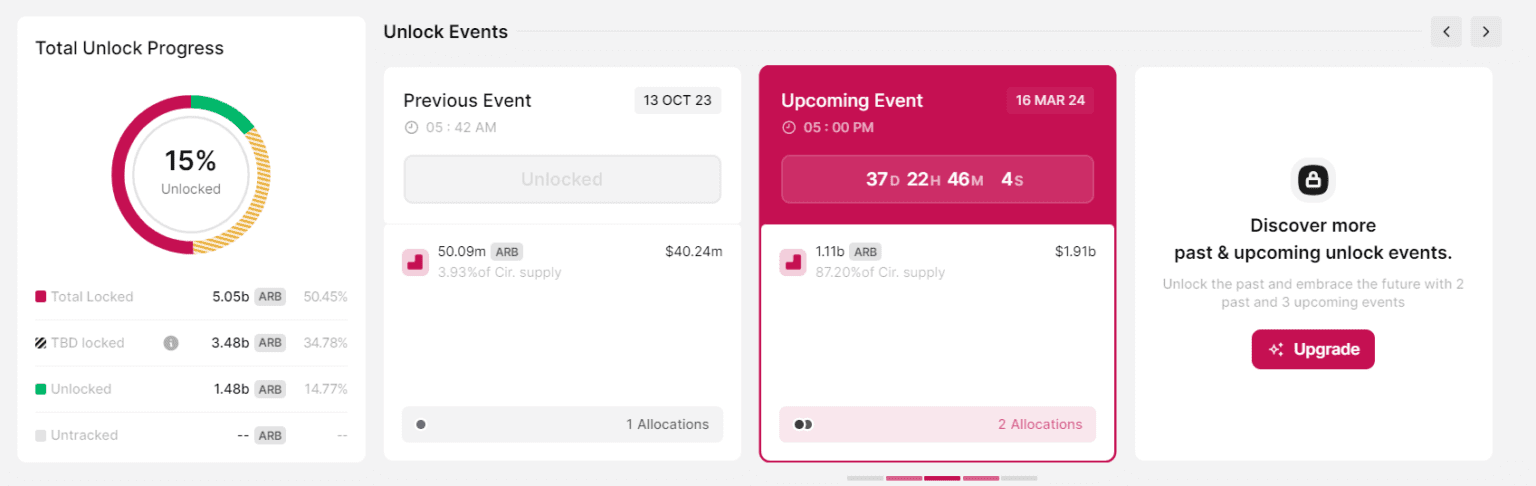Click the Total Locked legend swatch
This screenshot has width=1536, height=486.
(x=41, y=297)
